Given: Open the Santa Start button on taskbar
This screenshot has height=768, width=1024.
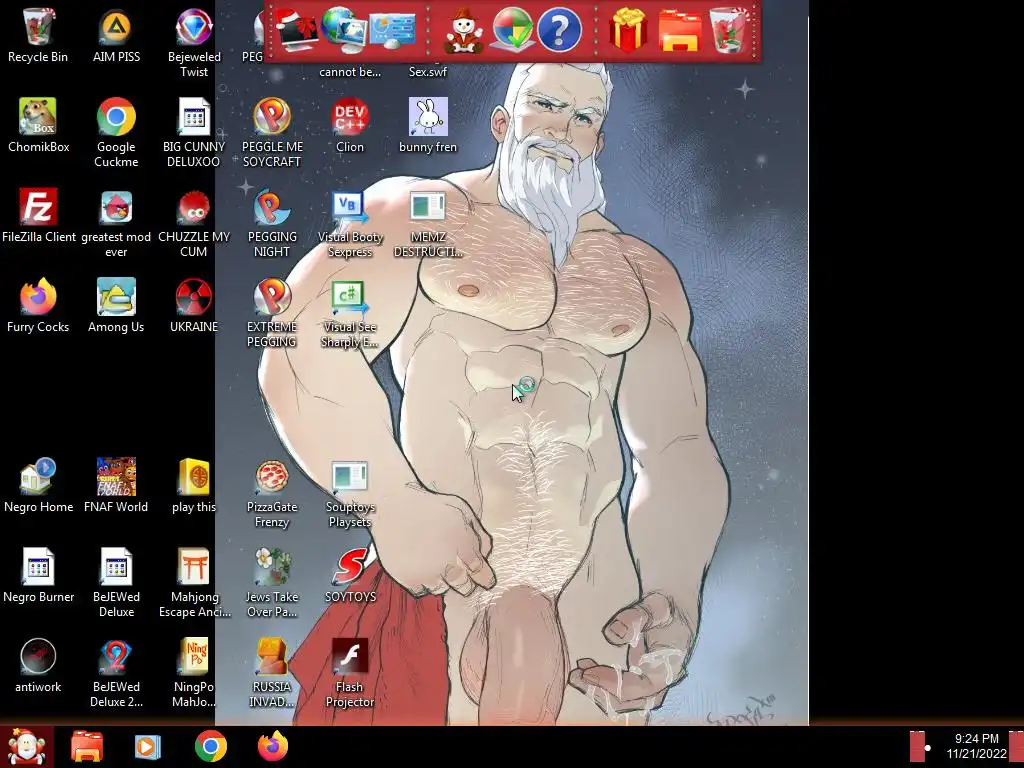Looking at the screenshot, I should click(26, 746).
